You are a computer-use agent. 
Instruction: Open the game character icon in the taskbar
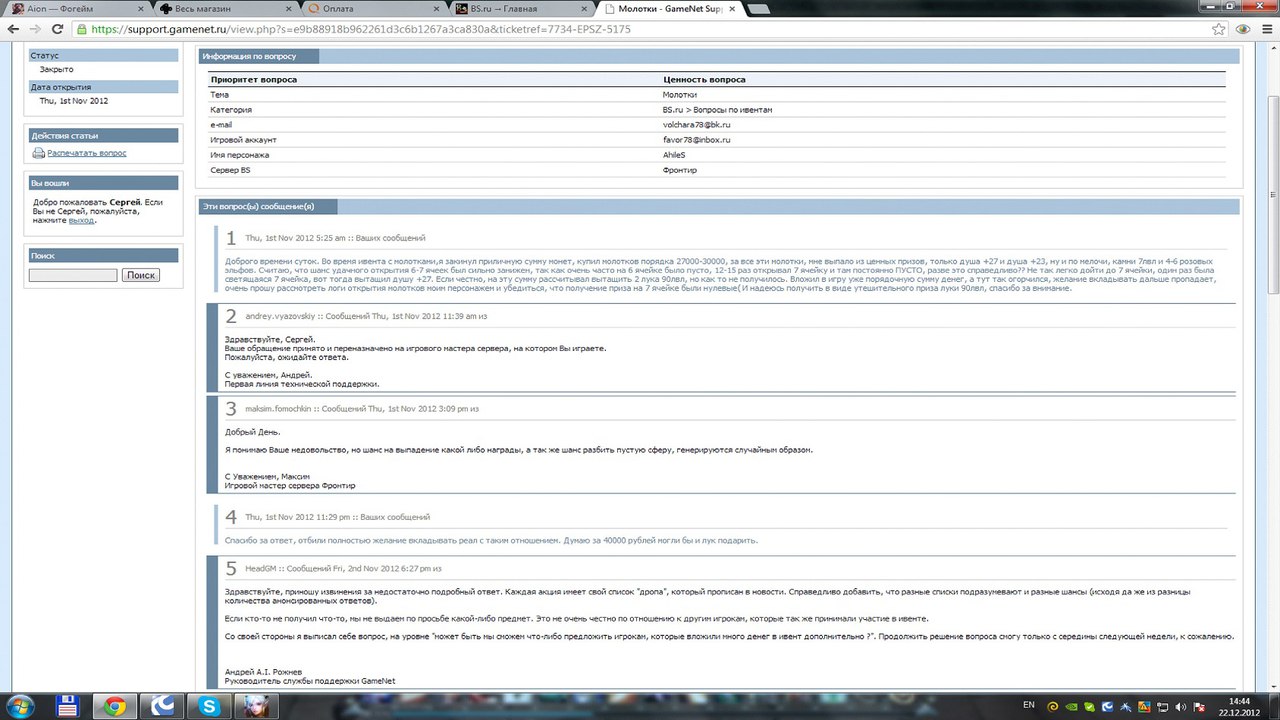[259, 705]
